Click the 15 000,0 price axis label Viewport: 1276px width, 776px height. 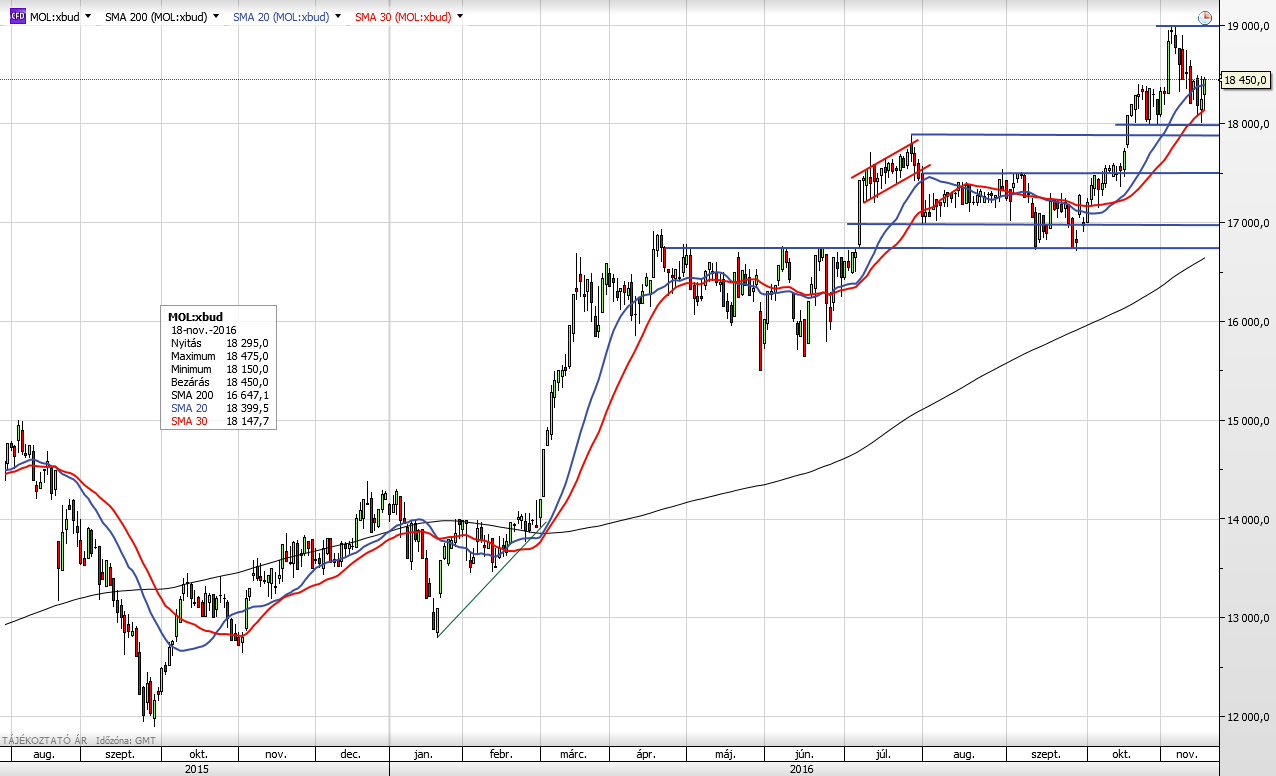(1250, 421)
